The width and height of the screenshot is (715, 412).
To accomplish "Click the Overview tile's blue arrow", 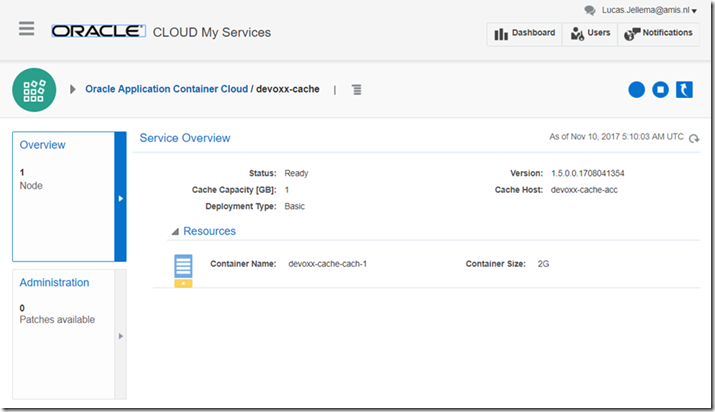I will (x=120, y=198).
